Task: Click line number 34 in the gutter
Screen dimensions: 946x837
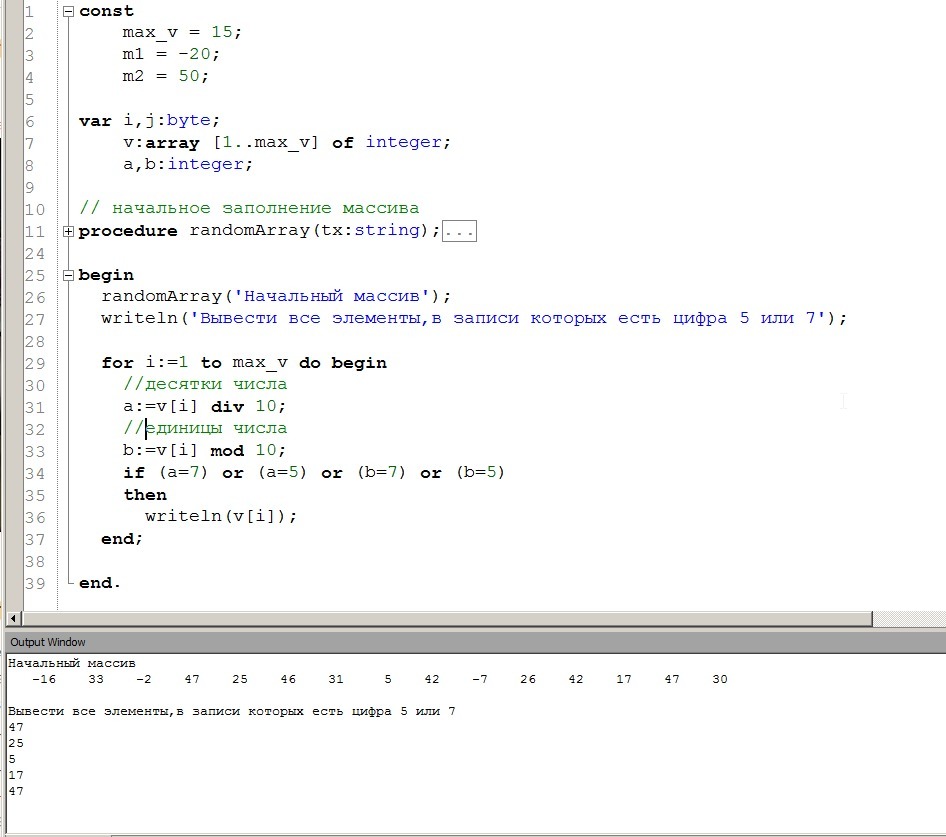Action: coord(34,474)
